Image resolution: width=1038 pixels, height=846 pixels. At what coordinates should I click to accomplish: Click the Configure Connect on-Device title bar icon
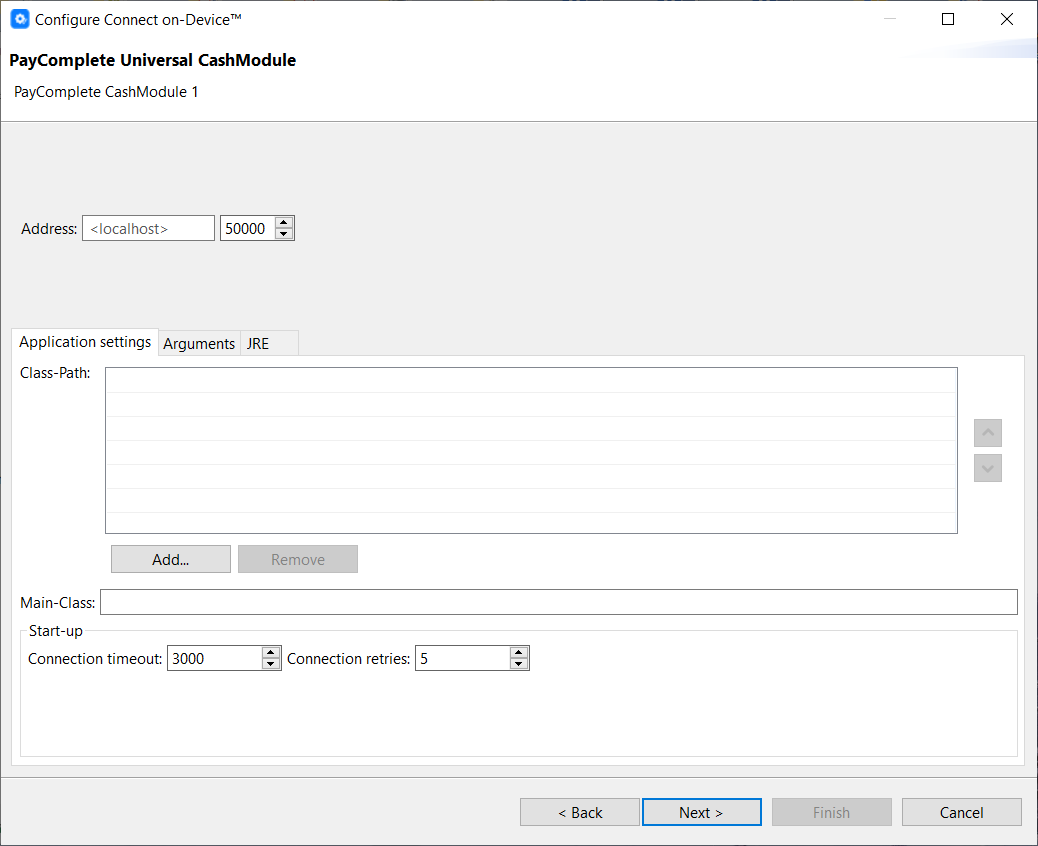tap(20, 18)
